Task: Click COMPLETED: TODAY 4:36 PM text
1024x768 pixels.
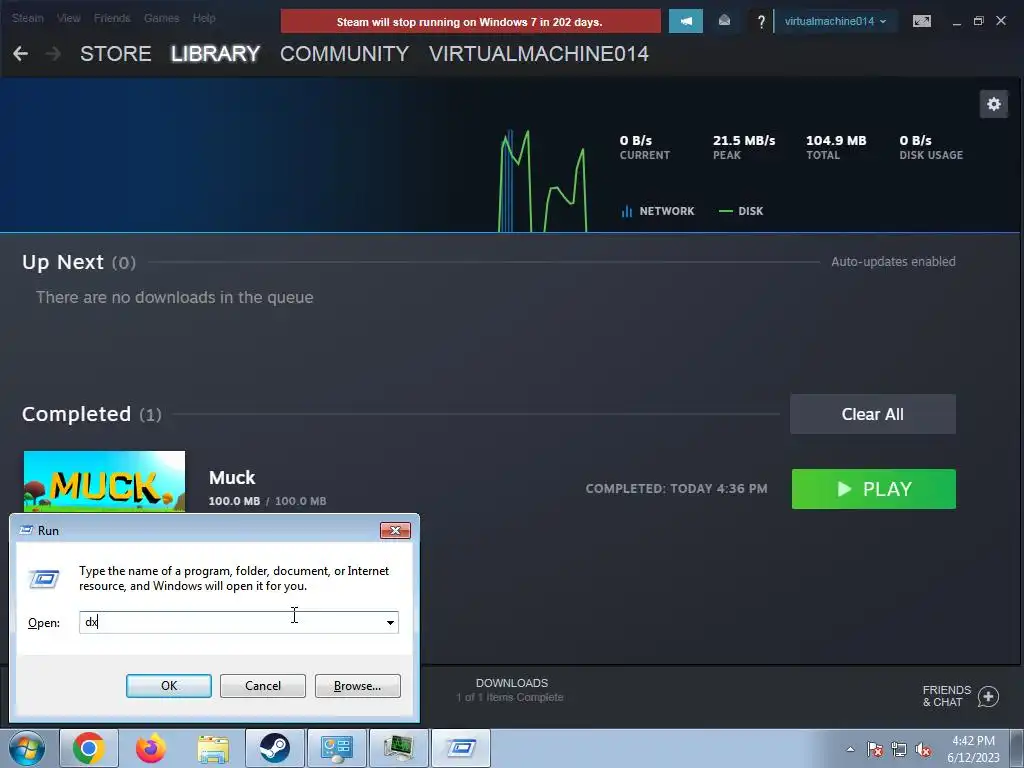Action: click(x=677, y=488)
